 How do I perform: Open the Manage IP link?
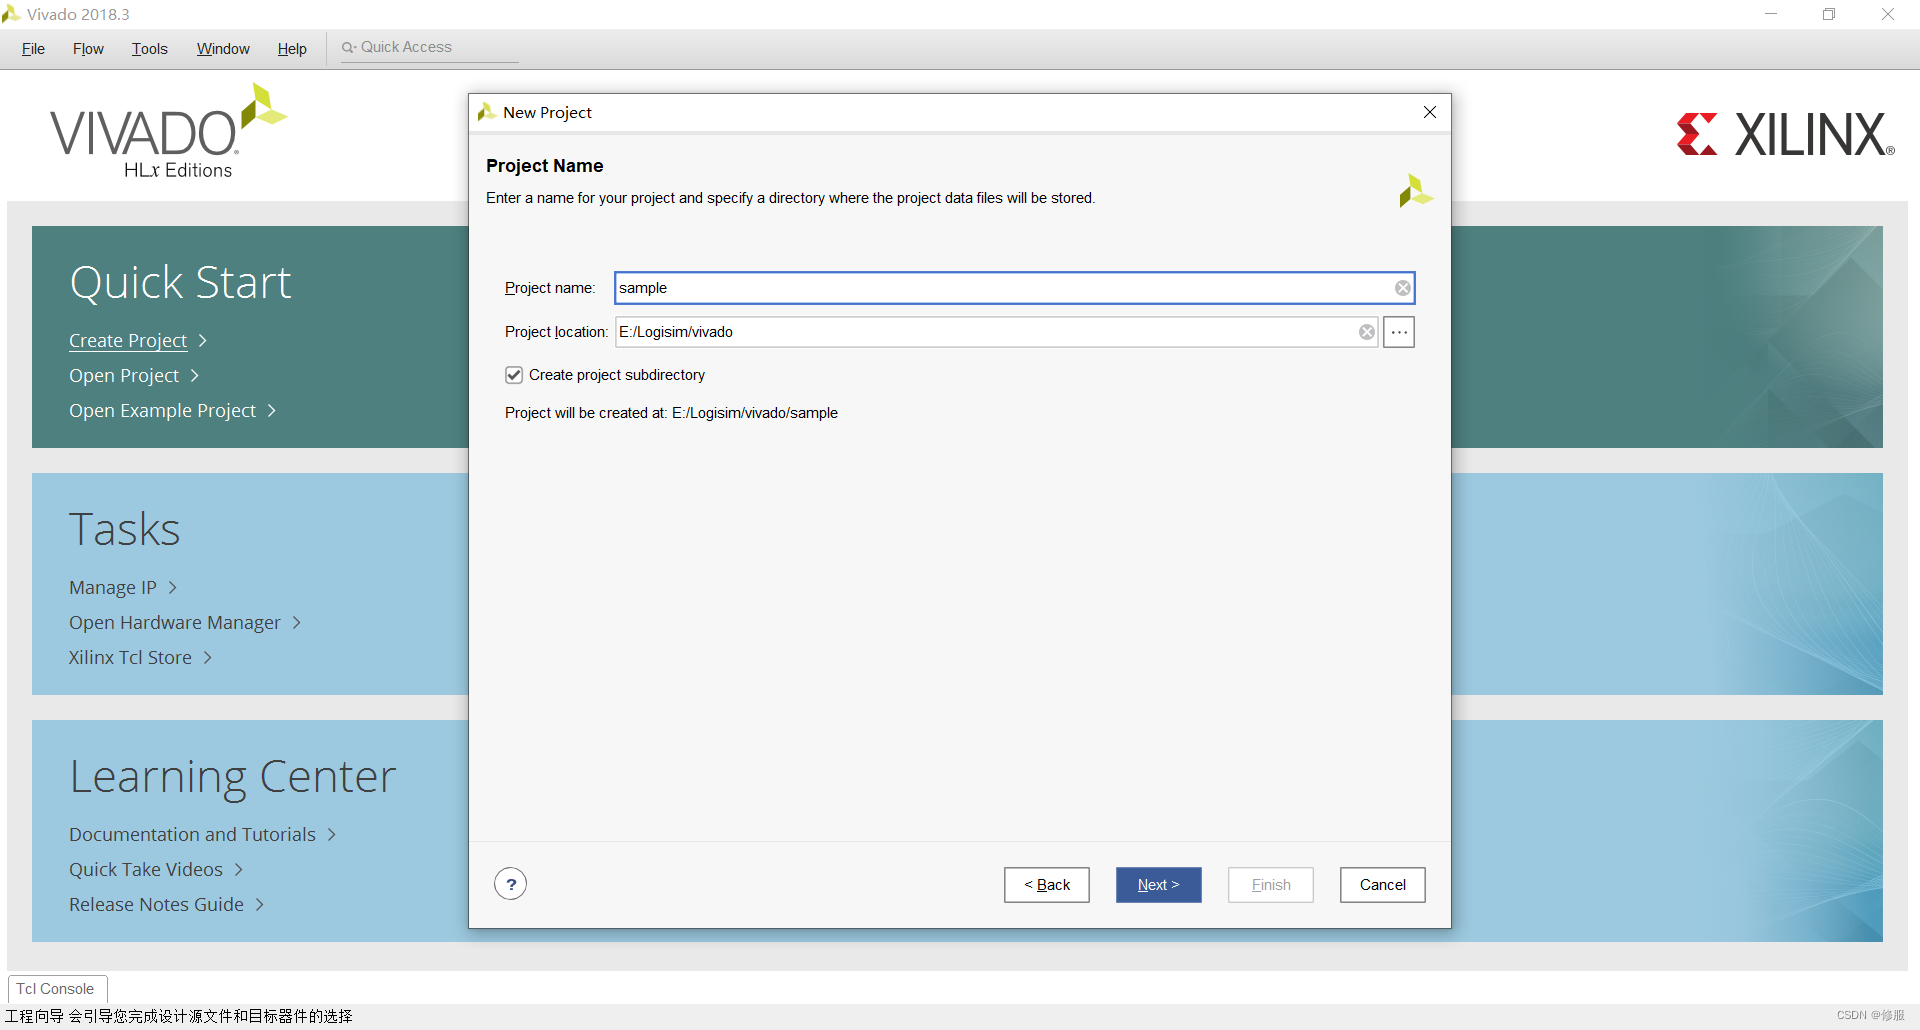113,588
